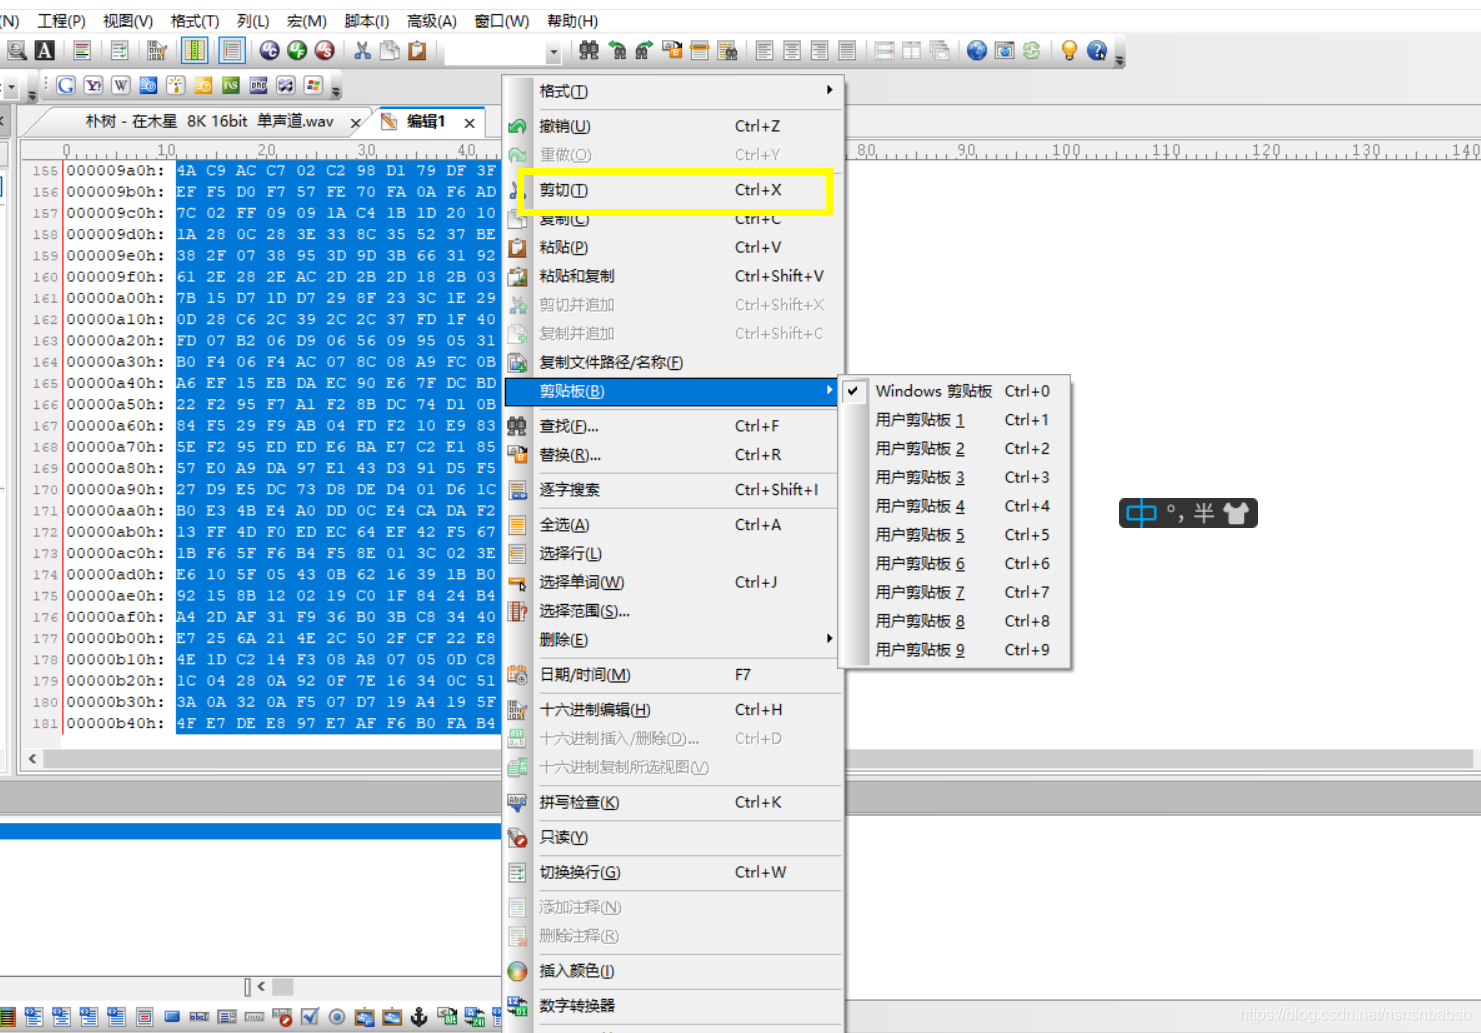Click the Yahoo search toolbar icon

pos(94,85)
